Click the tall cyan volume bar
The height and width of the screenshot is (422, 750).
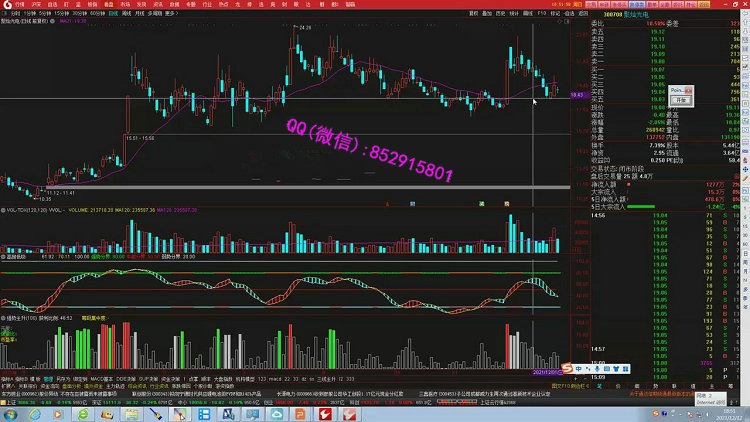[510, 232]
